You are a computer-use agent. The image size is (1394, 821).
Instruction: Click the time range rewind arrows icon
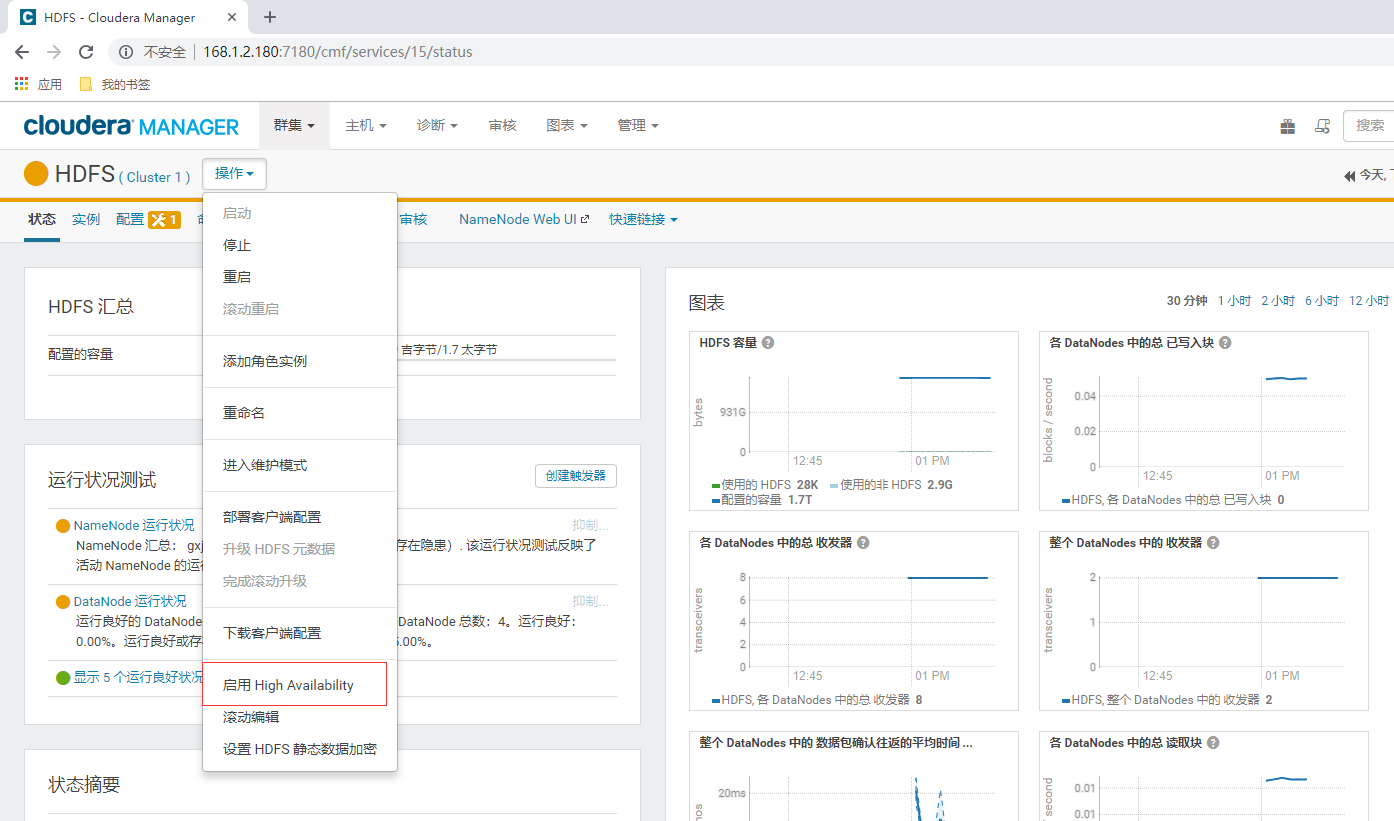click(x=1349, y=175)
